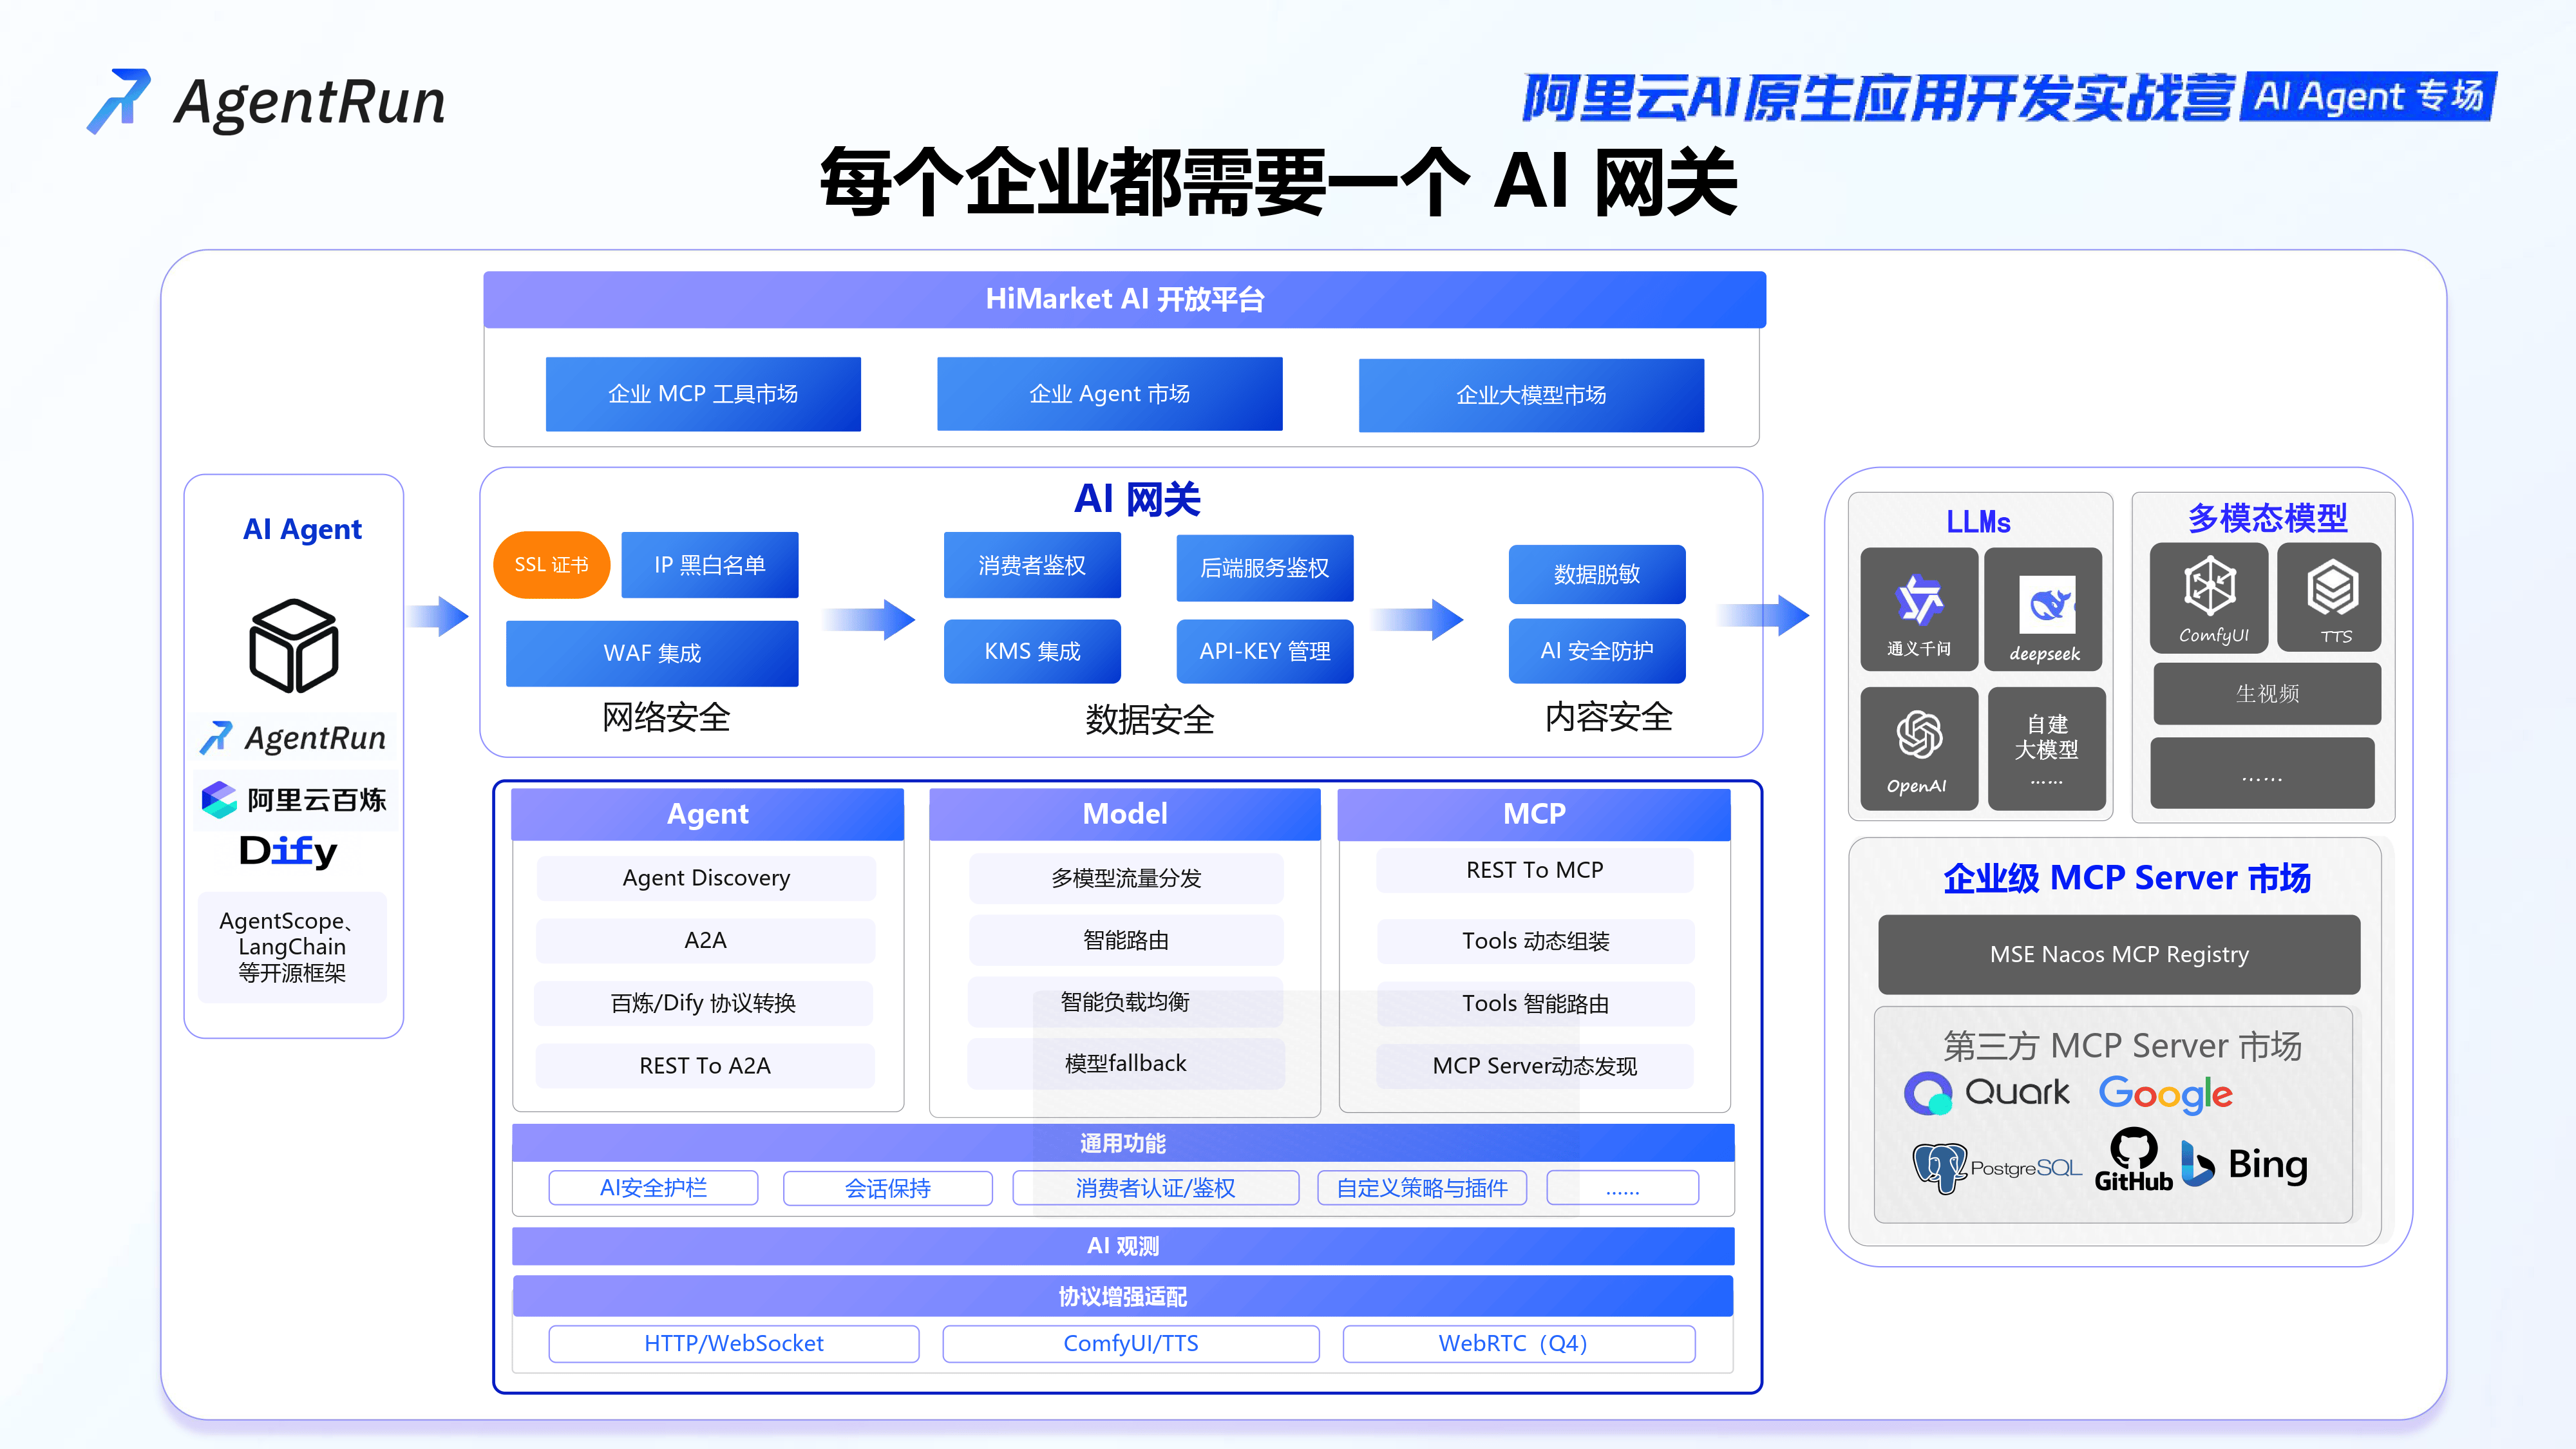Open 企业 MCP 工具市场
Image resolution: width=2576 pixels, height=1449 pixels.
[703, 394]
